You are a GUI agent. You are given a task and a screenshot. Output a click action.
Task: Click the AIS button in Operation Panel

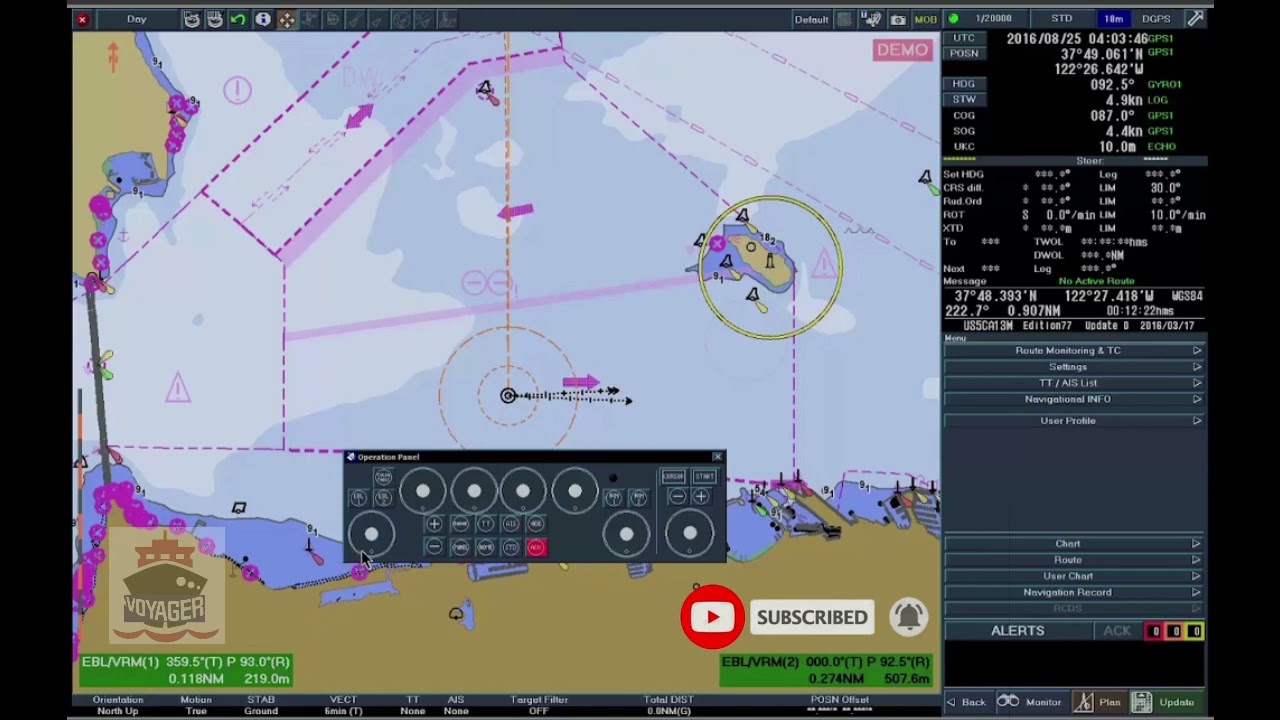pyautogui.click(x=511, y=523)
